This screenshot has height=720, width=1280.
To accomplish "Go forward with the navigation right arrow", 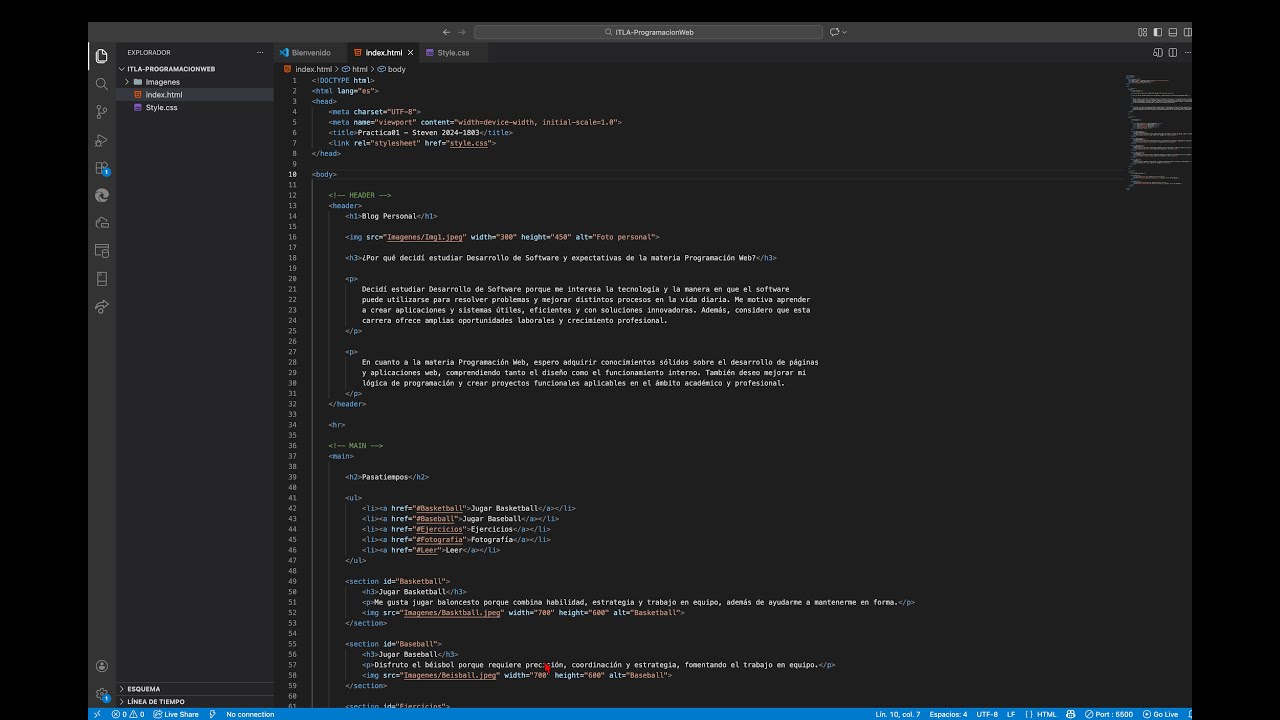I will pos(461,32).
